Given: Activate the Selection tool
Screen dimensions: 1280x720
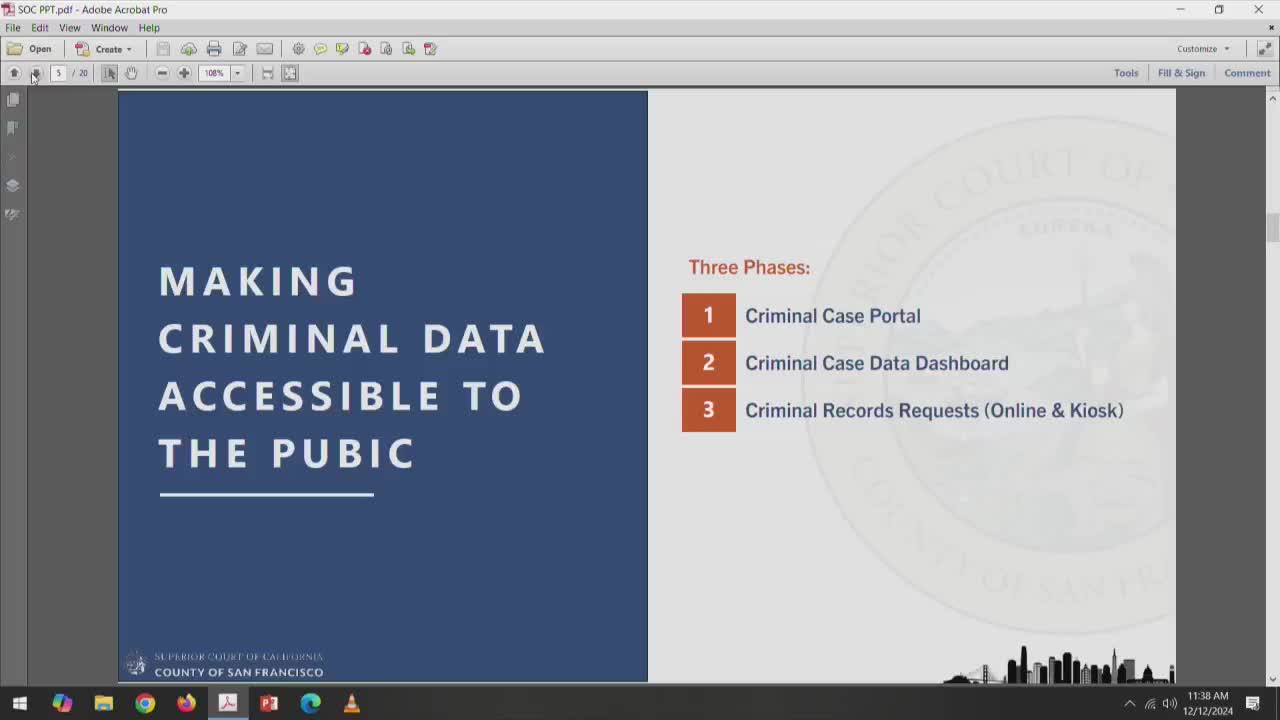Looking at the screenshot, I should (x=109, y=72).
